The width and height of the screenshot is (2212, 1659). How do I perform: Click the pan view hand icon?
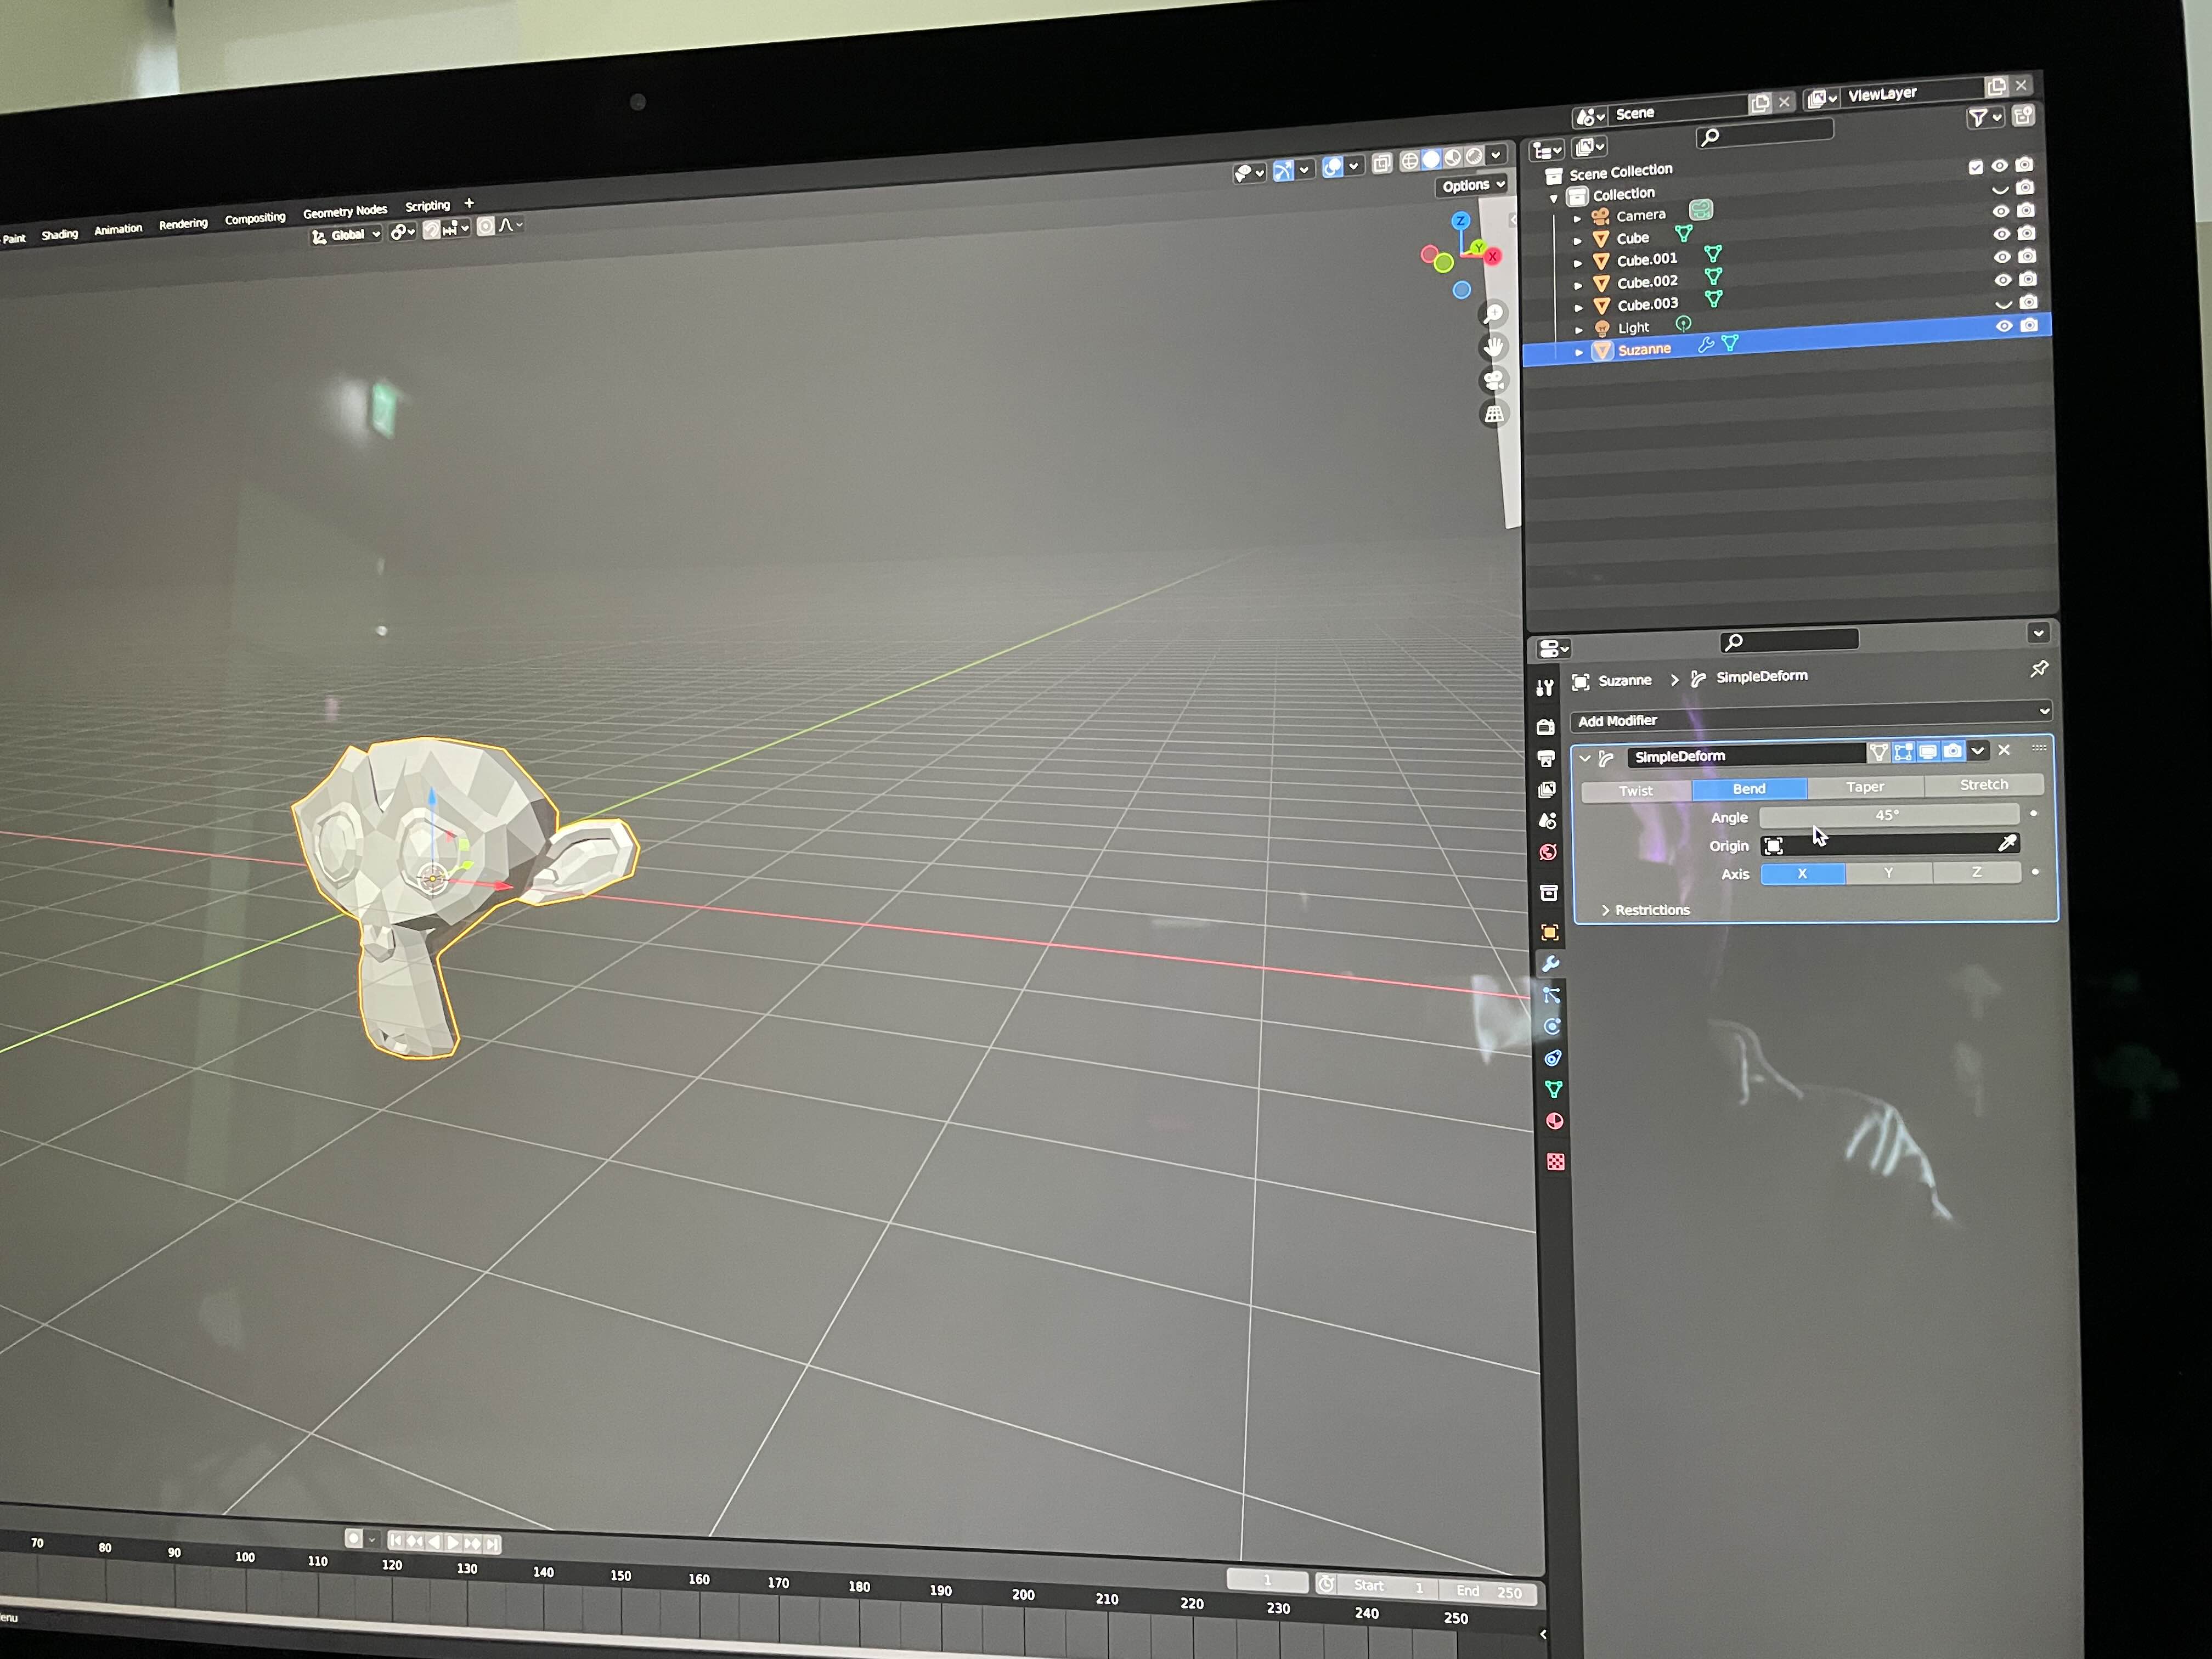(x=1494, y=347)
